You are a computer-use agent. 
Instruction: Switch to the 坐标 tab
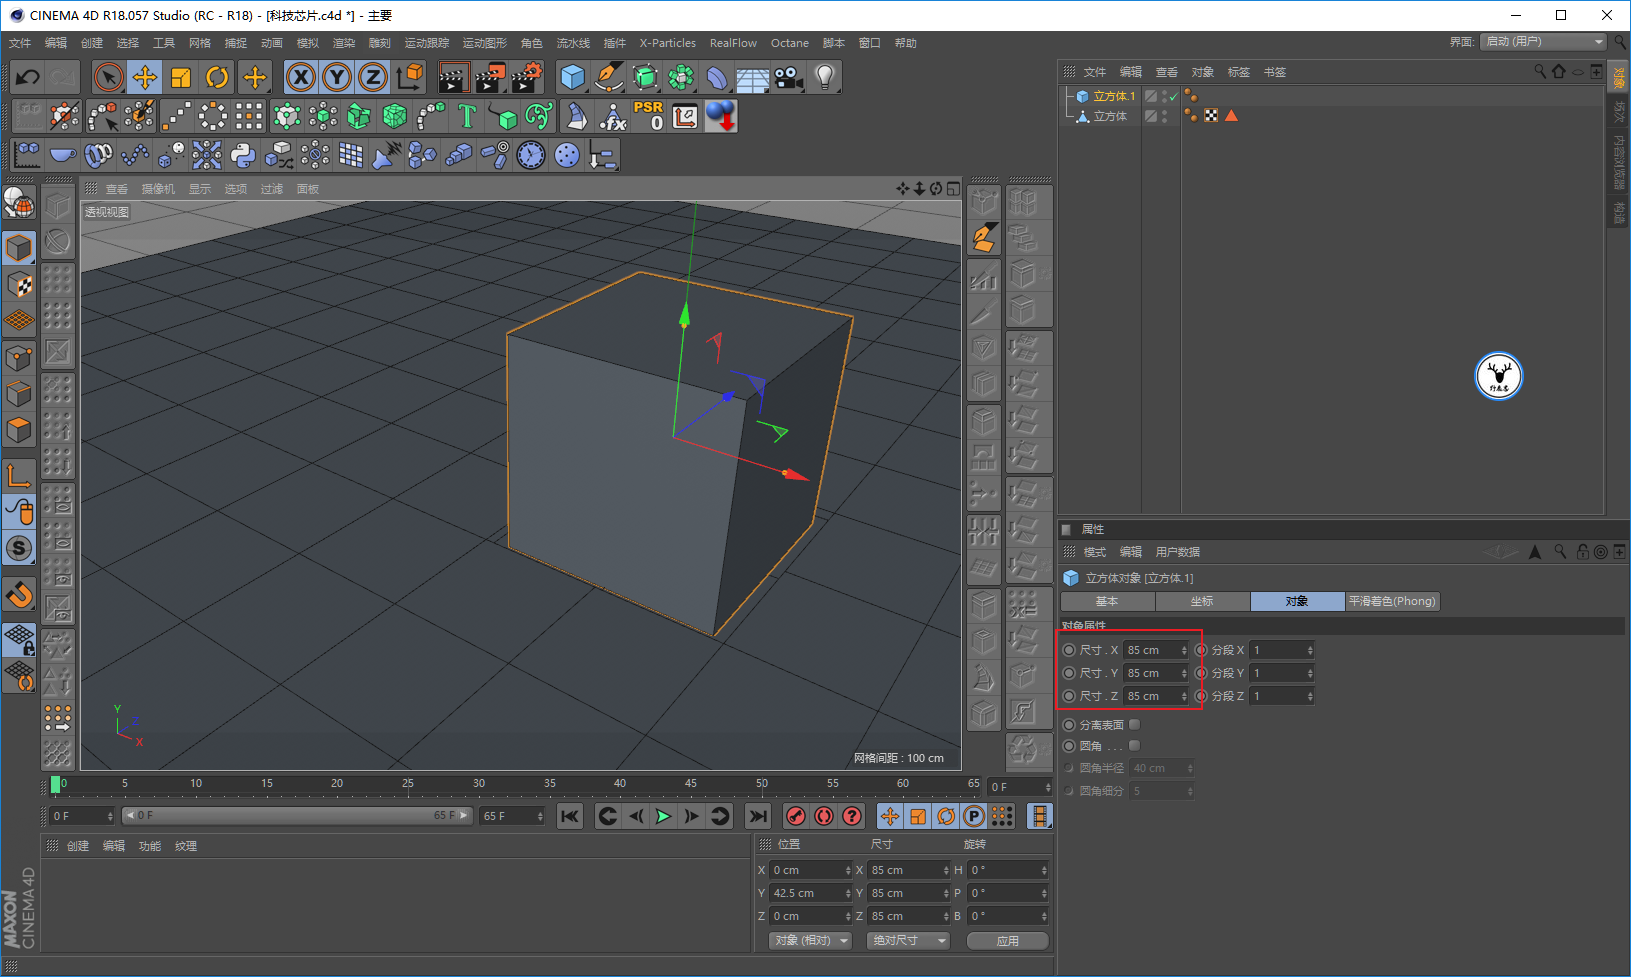click(1202, 601)
